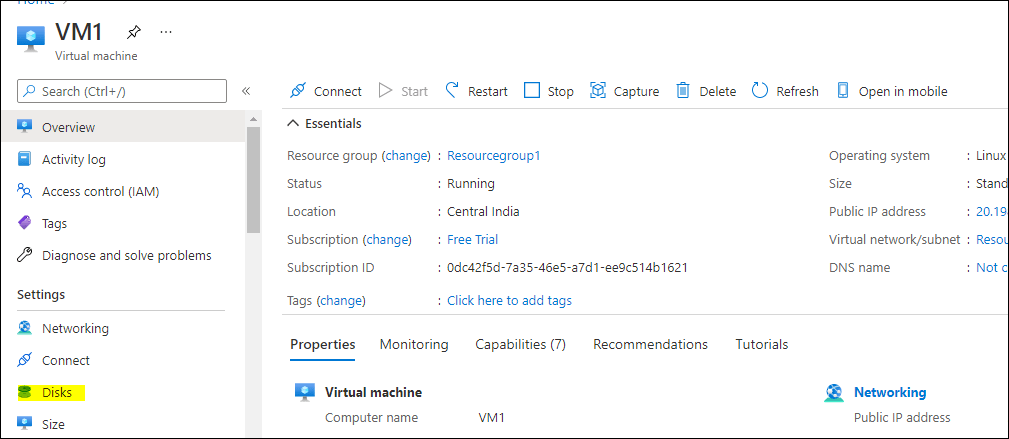Switch to the Tutorials tab

coord(762,344)
